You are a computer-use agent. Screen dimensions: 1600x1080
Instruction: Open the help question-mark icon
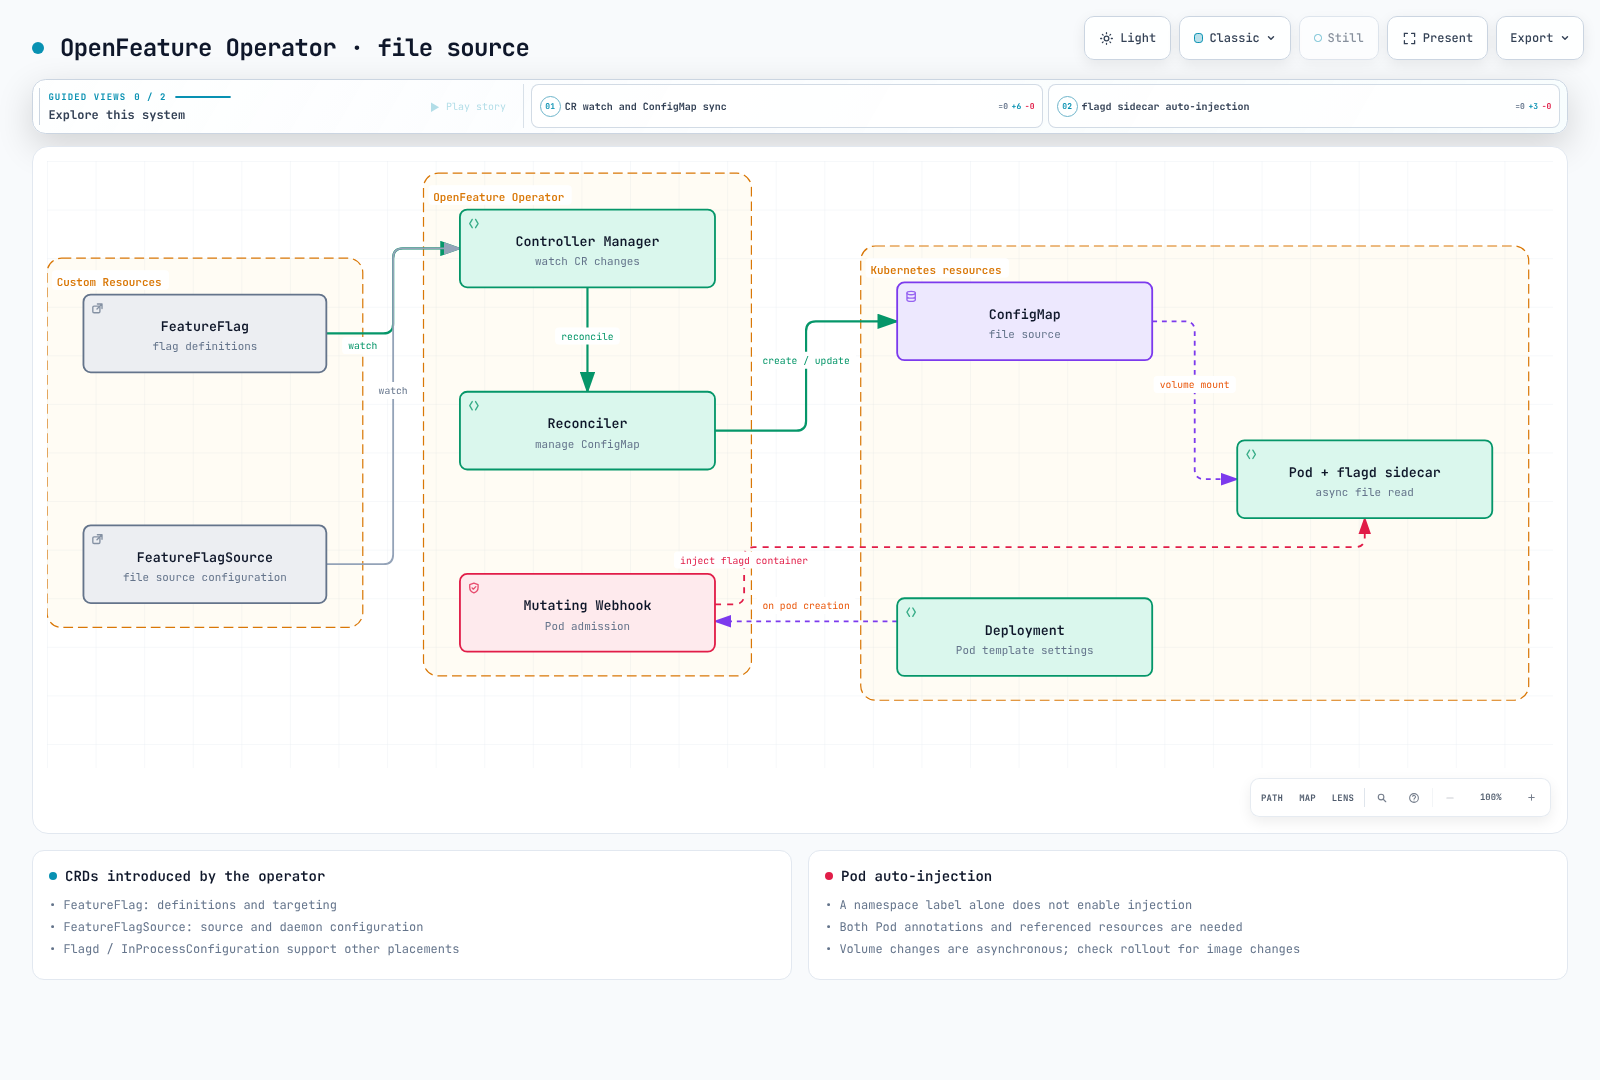tap(1414, 798)
